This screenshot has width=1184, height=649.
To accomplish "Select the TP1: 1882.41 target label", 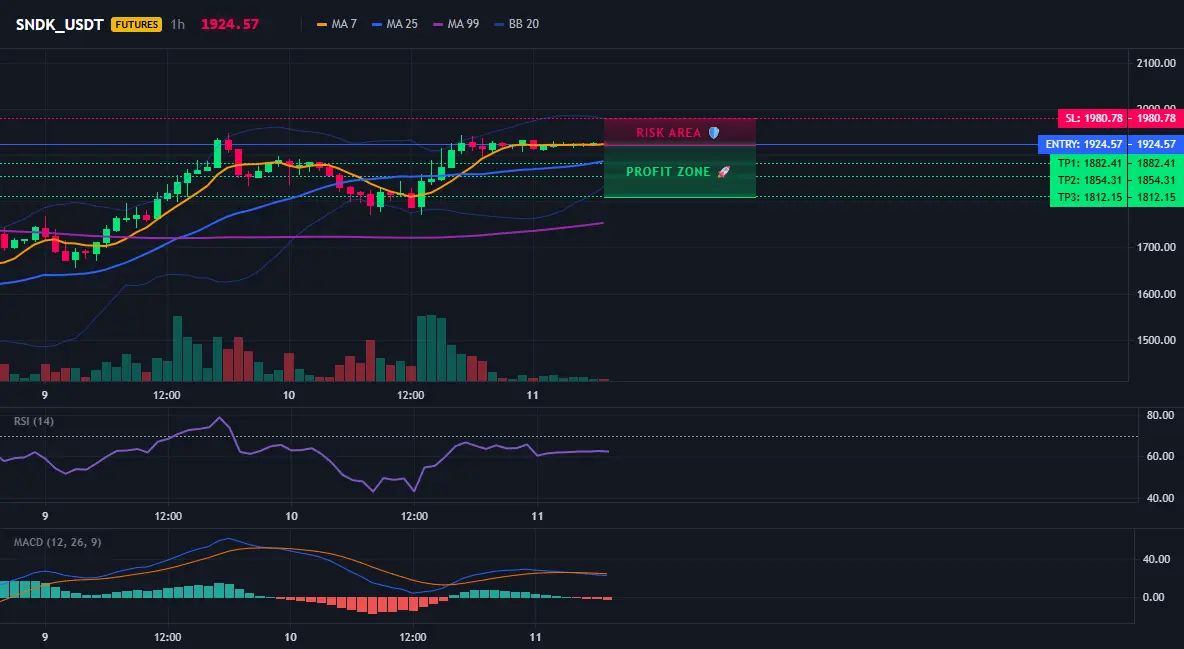I will coord(1089,163).
